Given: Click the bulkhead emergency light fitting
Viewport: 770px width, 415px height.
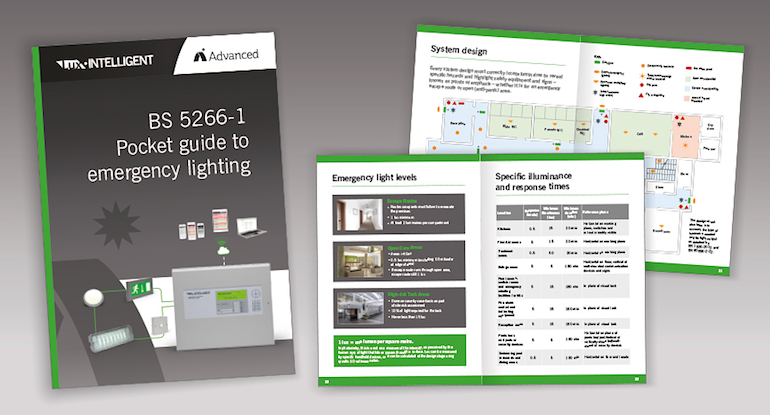Looking at the screenshot, I should coord(111,337).
